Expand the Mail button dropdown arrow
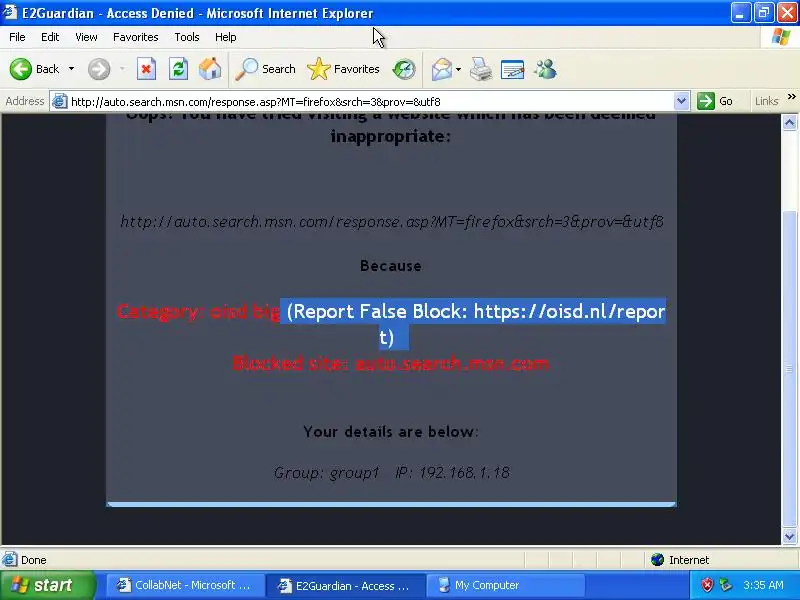Viewport: 800px width, 600px height. click(458, 69)
